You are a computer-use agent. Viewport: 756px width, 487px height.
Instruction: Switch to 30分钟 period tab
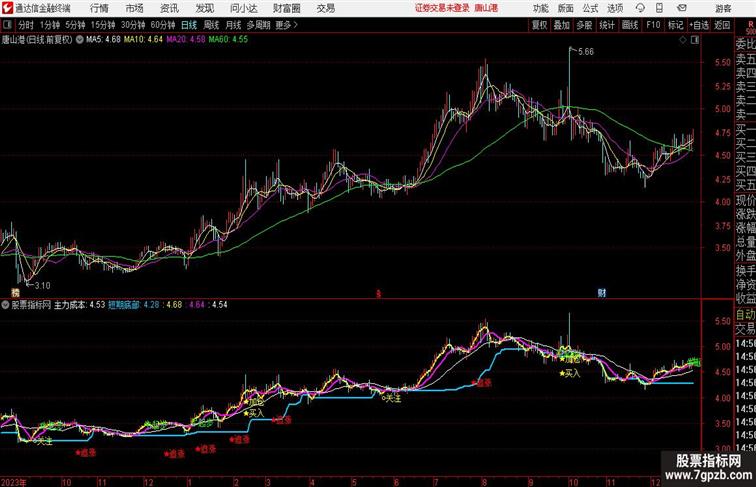(x=133, y=25)
